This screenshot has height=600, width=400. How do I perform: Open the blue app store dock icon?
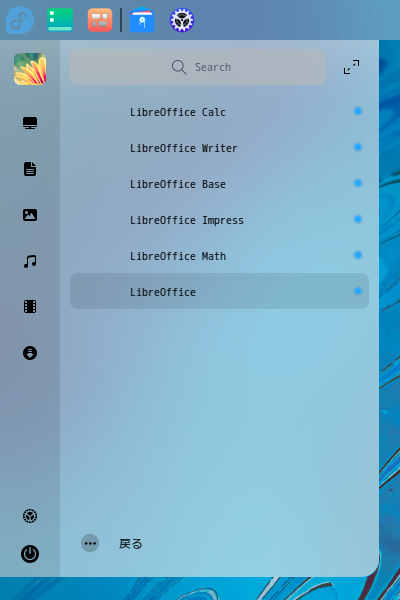point(142,20)
